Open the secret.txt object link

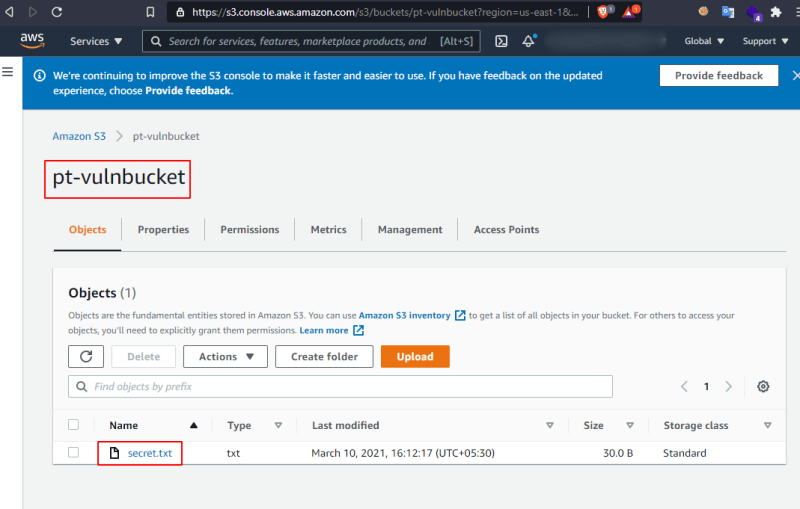[149, 453]
